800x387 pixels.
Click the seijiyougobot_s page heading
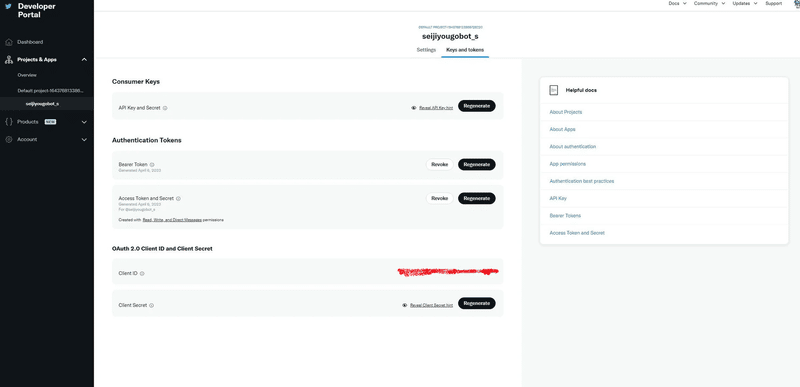point(450,37)
